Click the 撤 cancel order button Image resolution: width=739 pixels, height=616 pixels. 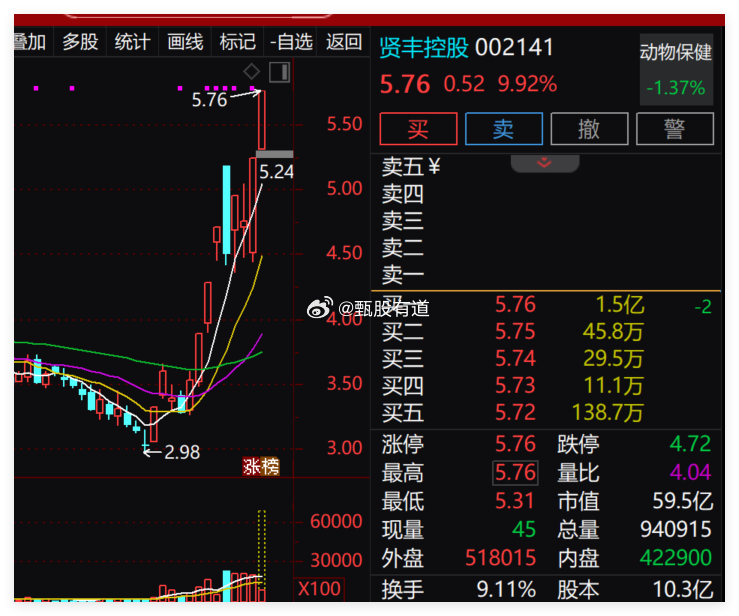[x=589, y=129]
